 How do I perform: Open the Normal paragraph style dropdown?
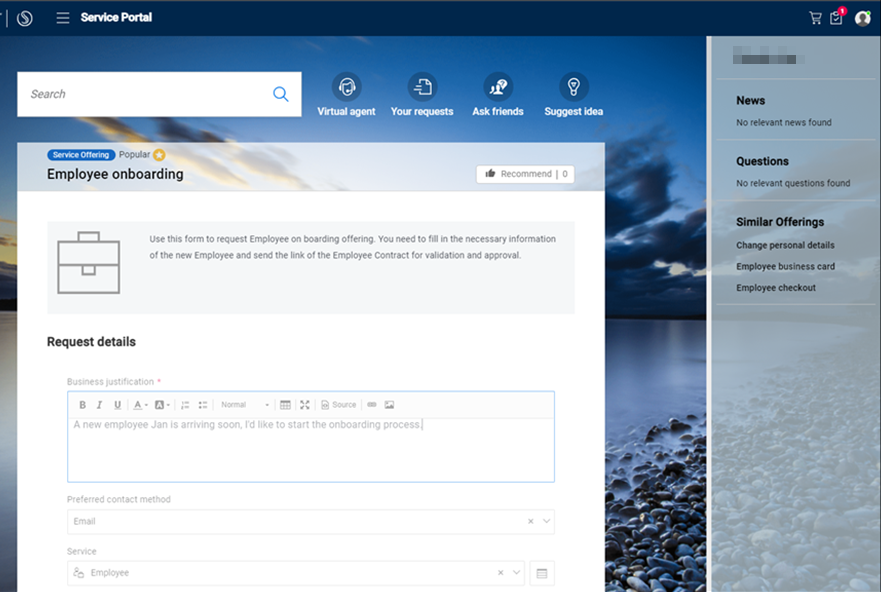coord(244,404)
